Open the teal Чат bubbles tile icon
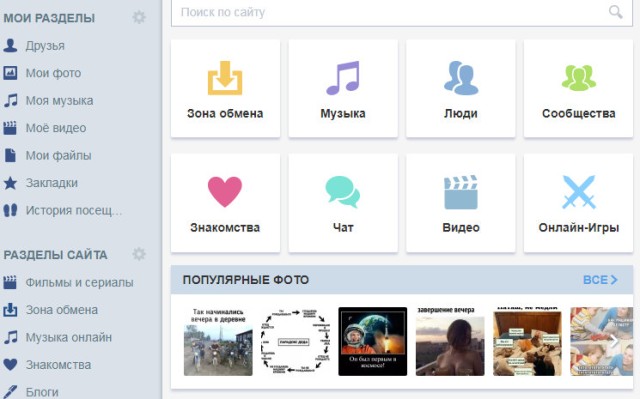 pos(343,192)
